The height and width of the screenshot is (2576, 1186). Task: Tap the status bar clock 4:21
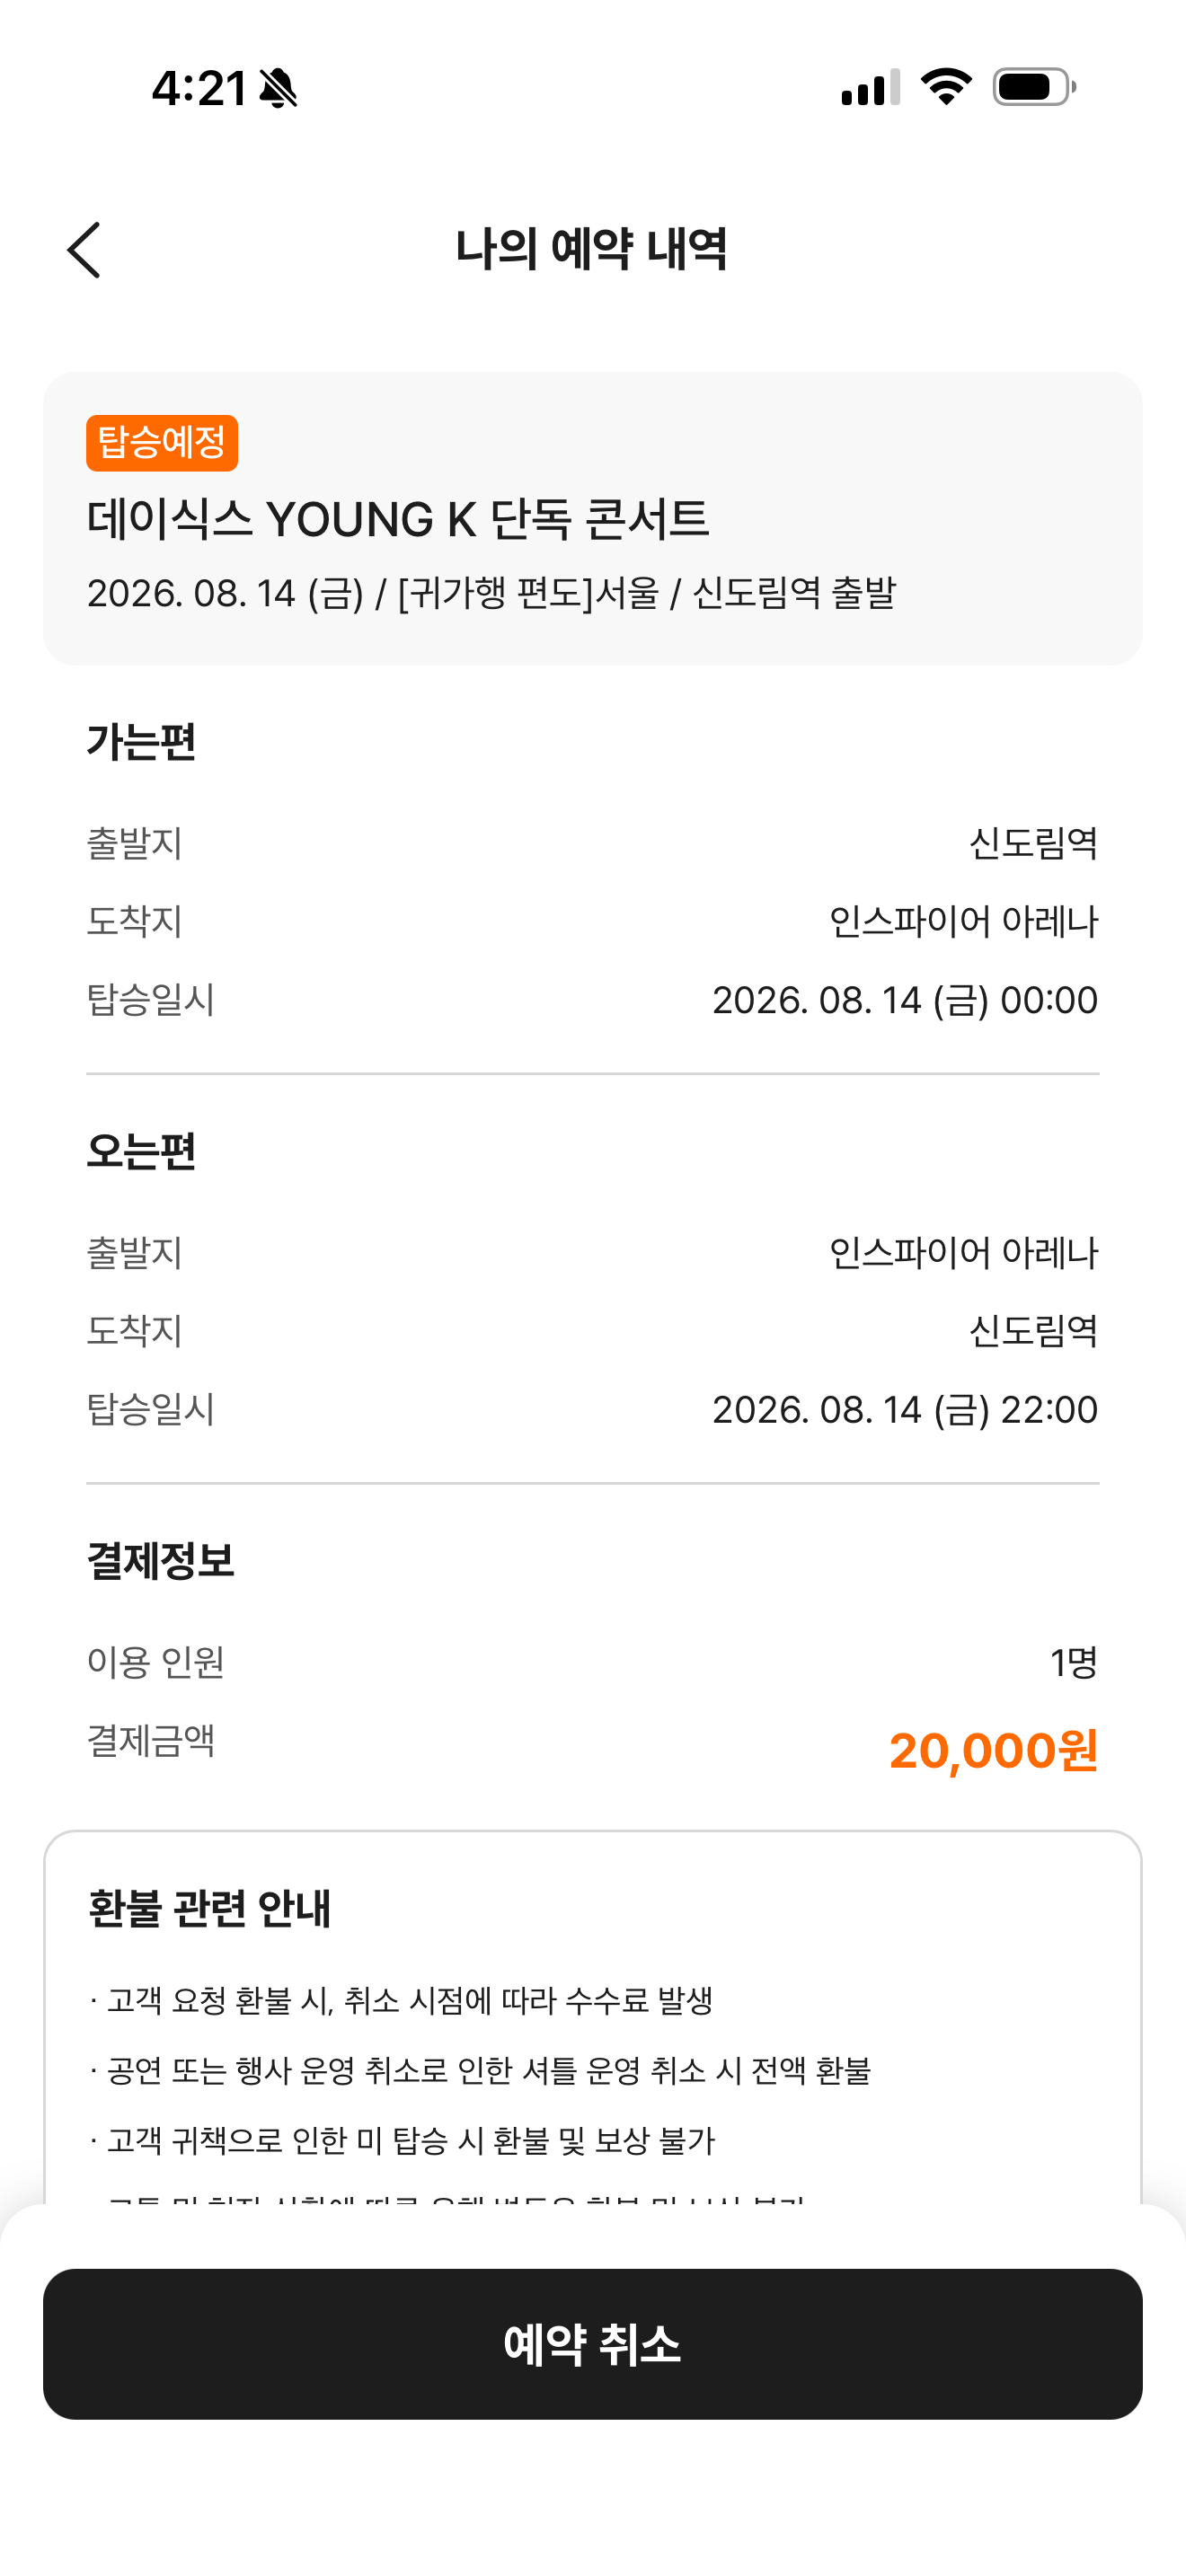(x=199, y=88)
